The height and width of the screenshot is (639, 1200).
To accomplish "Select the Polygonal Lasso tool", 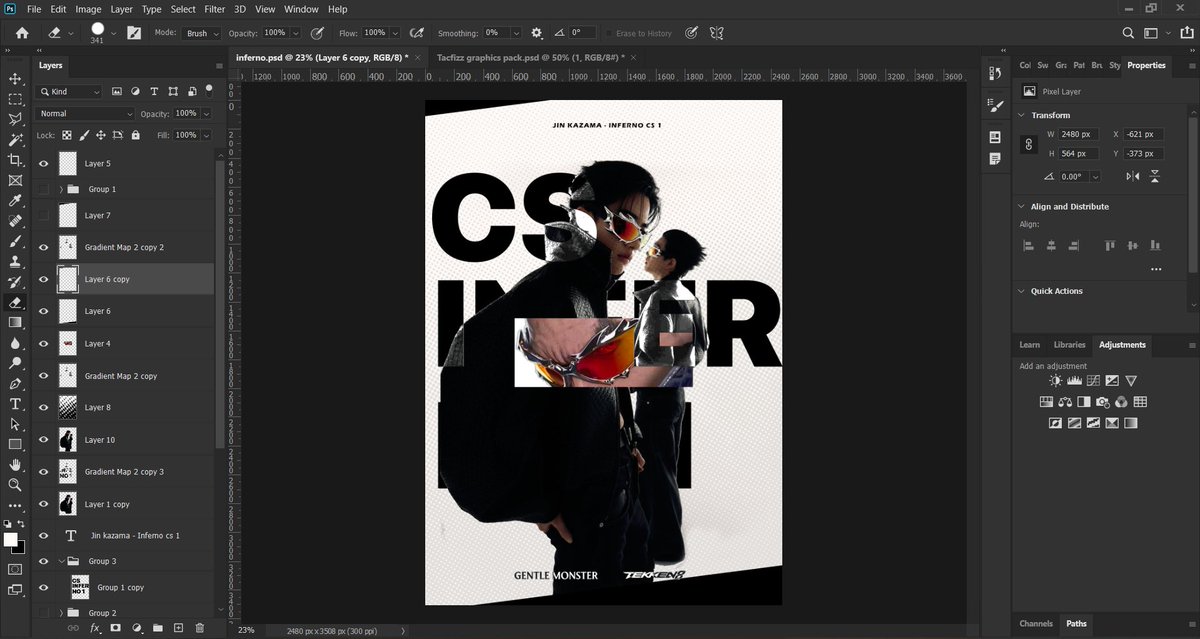I will click(15, 119).
